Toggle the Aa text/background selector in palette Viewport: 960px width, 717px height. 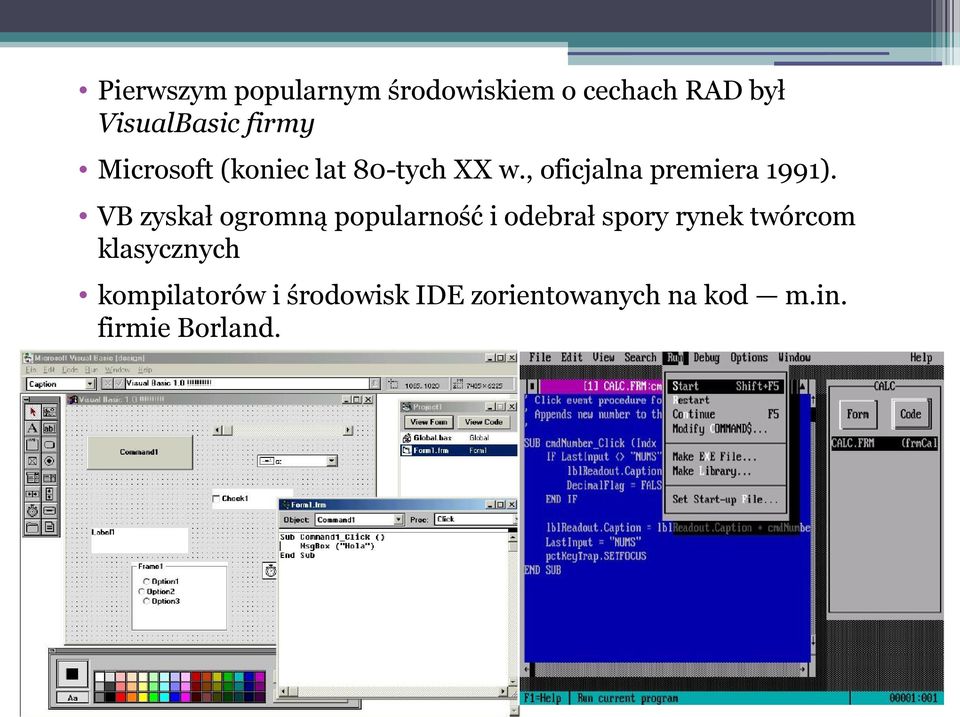(72, 697)
